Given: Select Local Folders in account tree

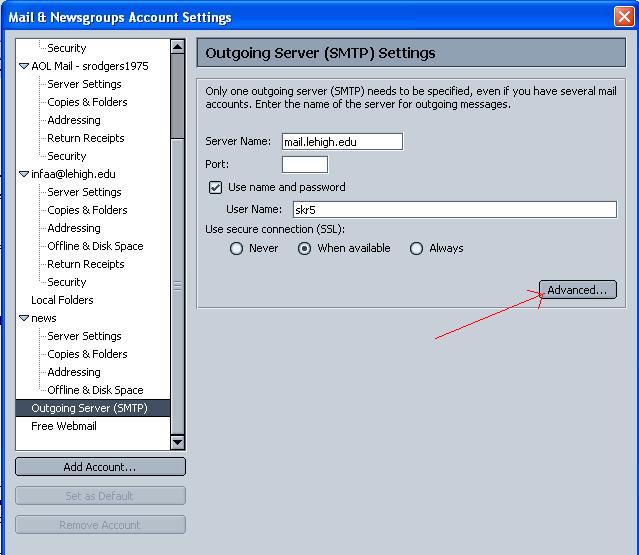Looking at the screenshot, I should 62,300.
